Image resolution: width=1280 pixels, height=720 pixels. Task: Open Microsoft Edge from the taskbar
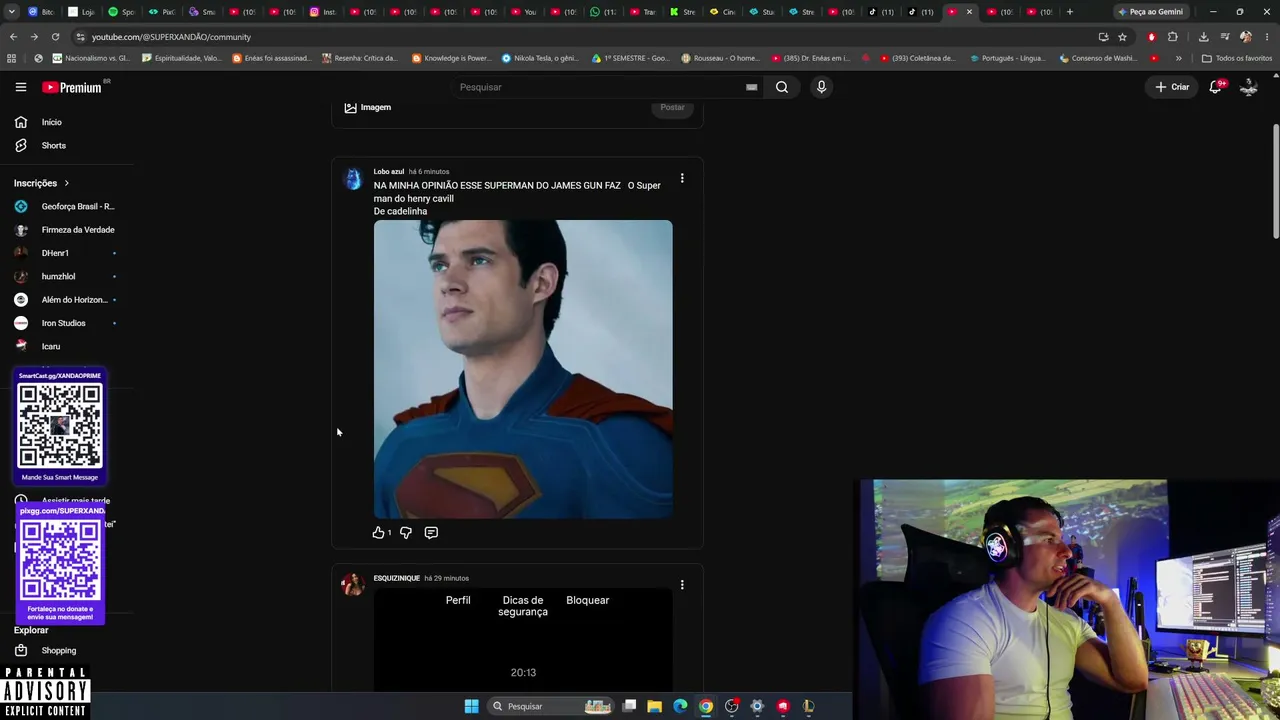click(x=680, y=706)
